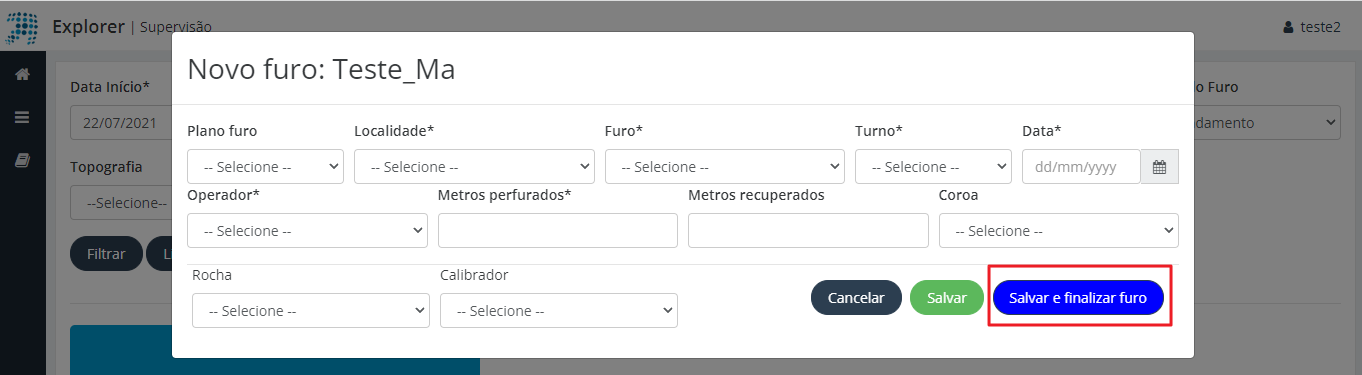The height and width of the screenshot is (375, 1362).
Task: Open the Rocha dropdown
Action: point(311,311)
